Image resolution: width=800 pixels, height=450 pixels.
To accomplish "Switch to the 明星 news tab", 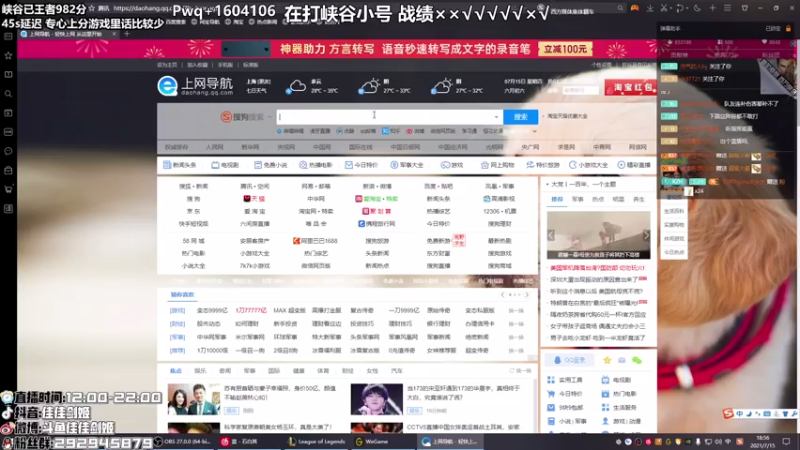I will [x=618, y=199].
